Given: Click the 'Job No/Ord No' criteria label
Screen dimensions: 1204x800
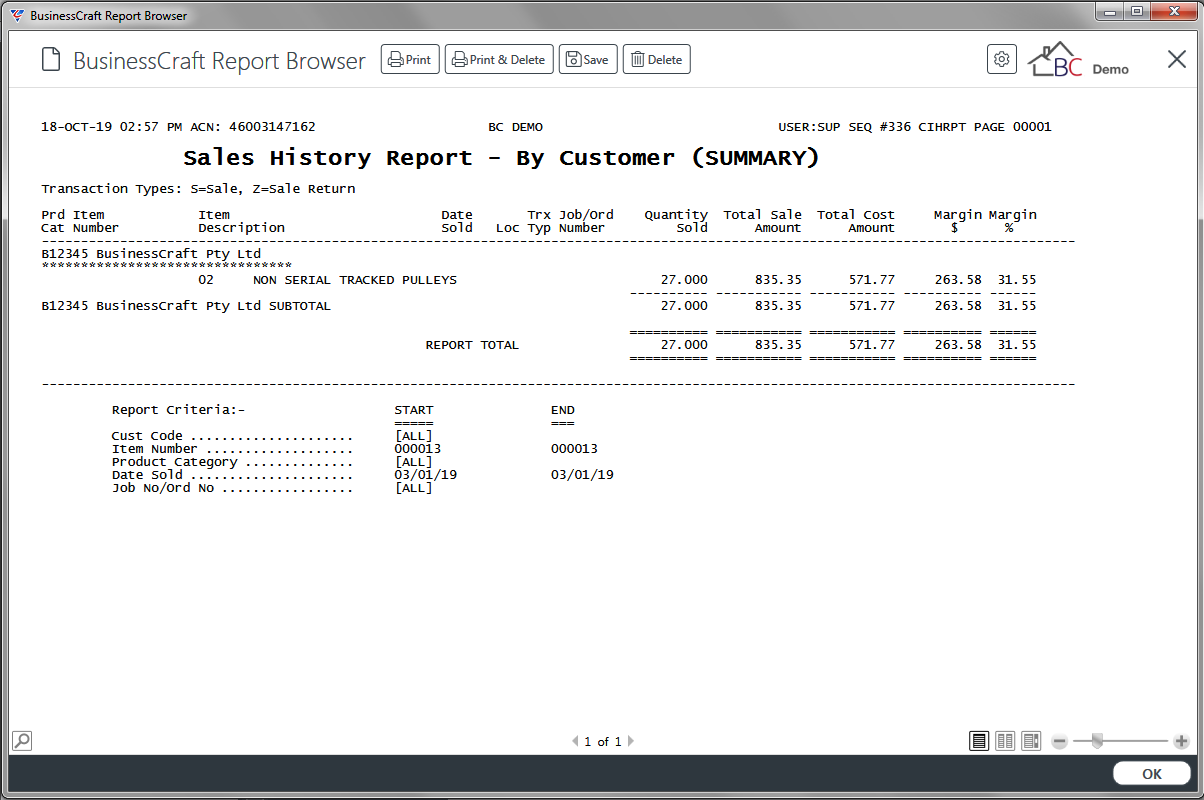Looking at the screenshot, I should (x=163, y=488).
